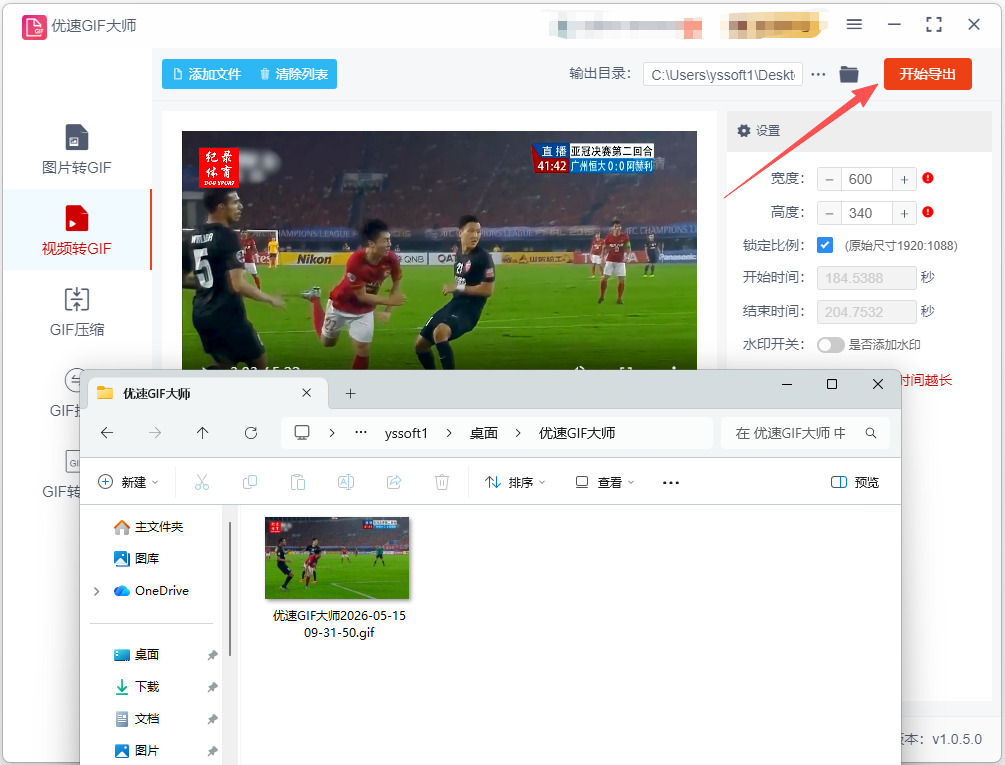This screenshot has width=1005, height=765.
Task: Toggle the 水印开关 watermark switch
Action: (x=830, y=345)
